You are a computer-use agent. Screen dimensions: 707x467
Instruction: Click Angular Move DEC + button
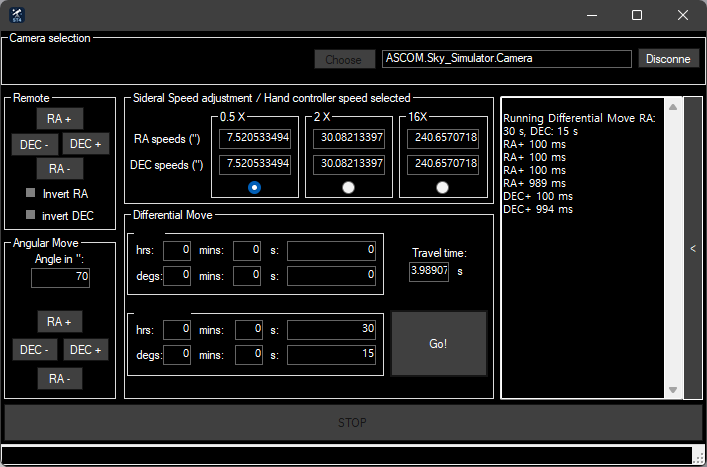[x=86, y=350]
